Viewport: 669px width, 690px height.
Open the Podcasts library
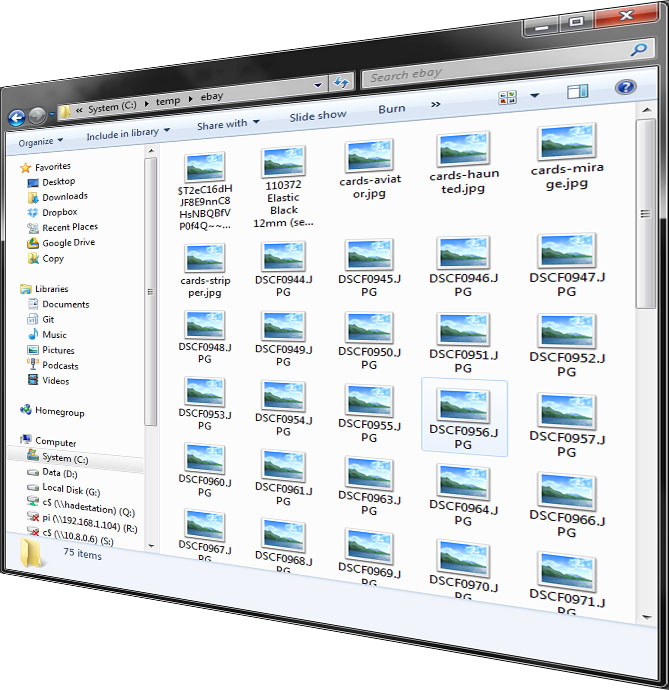(59, 365)
